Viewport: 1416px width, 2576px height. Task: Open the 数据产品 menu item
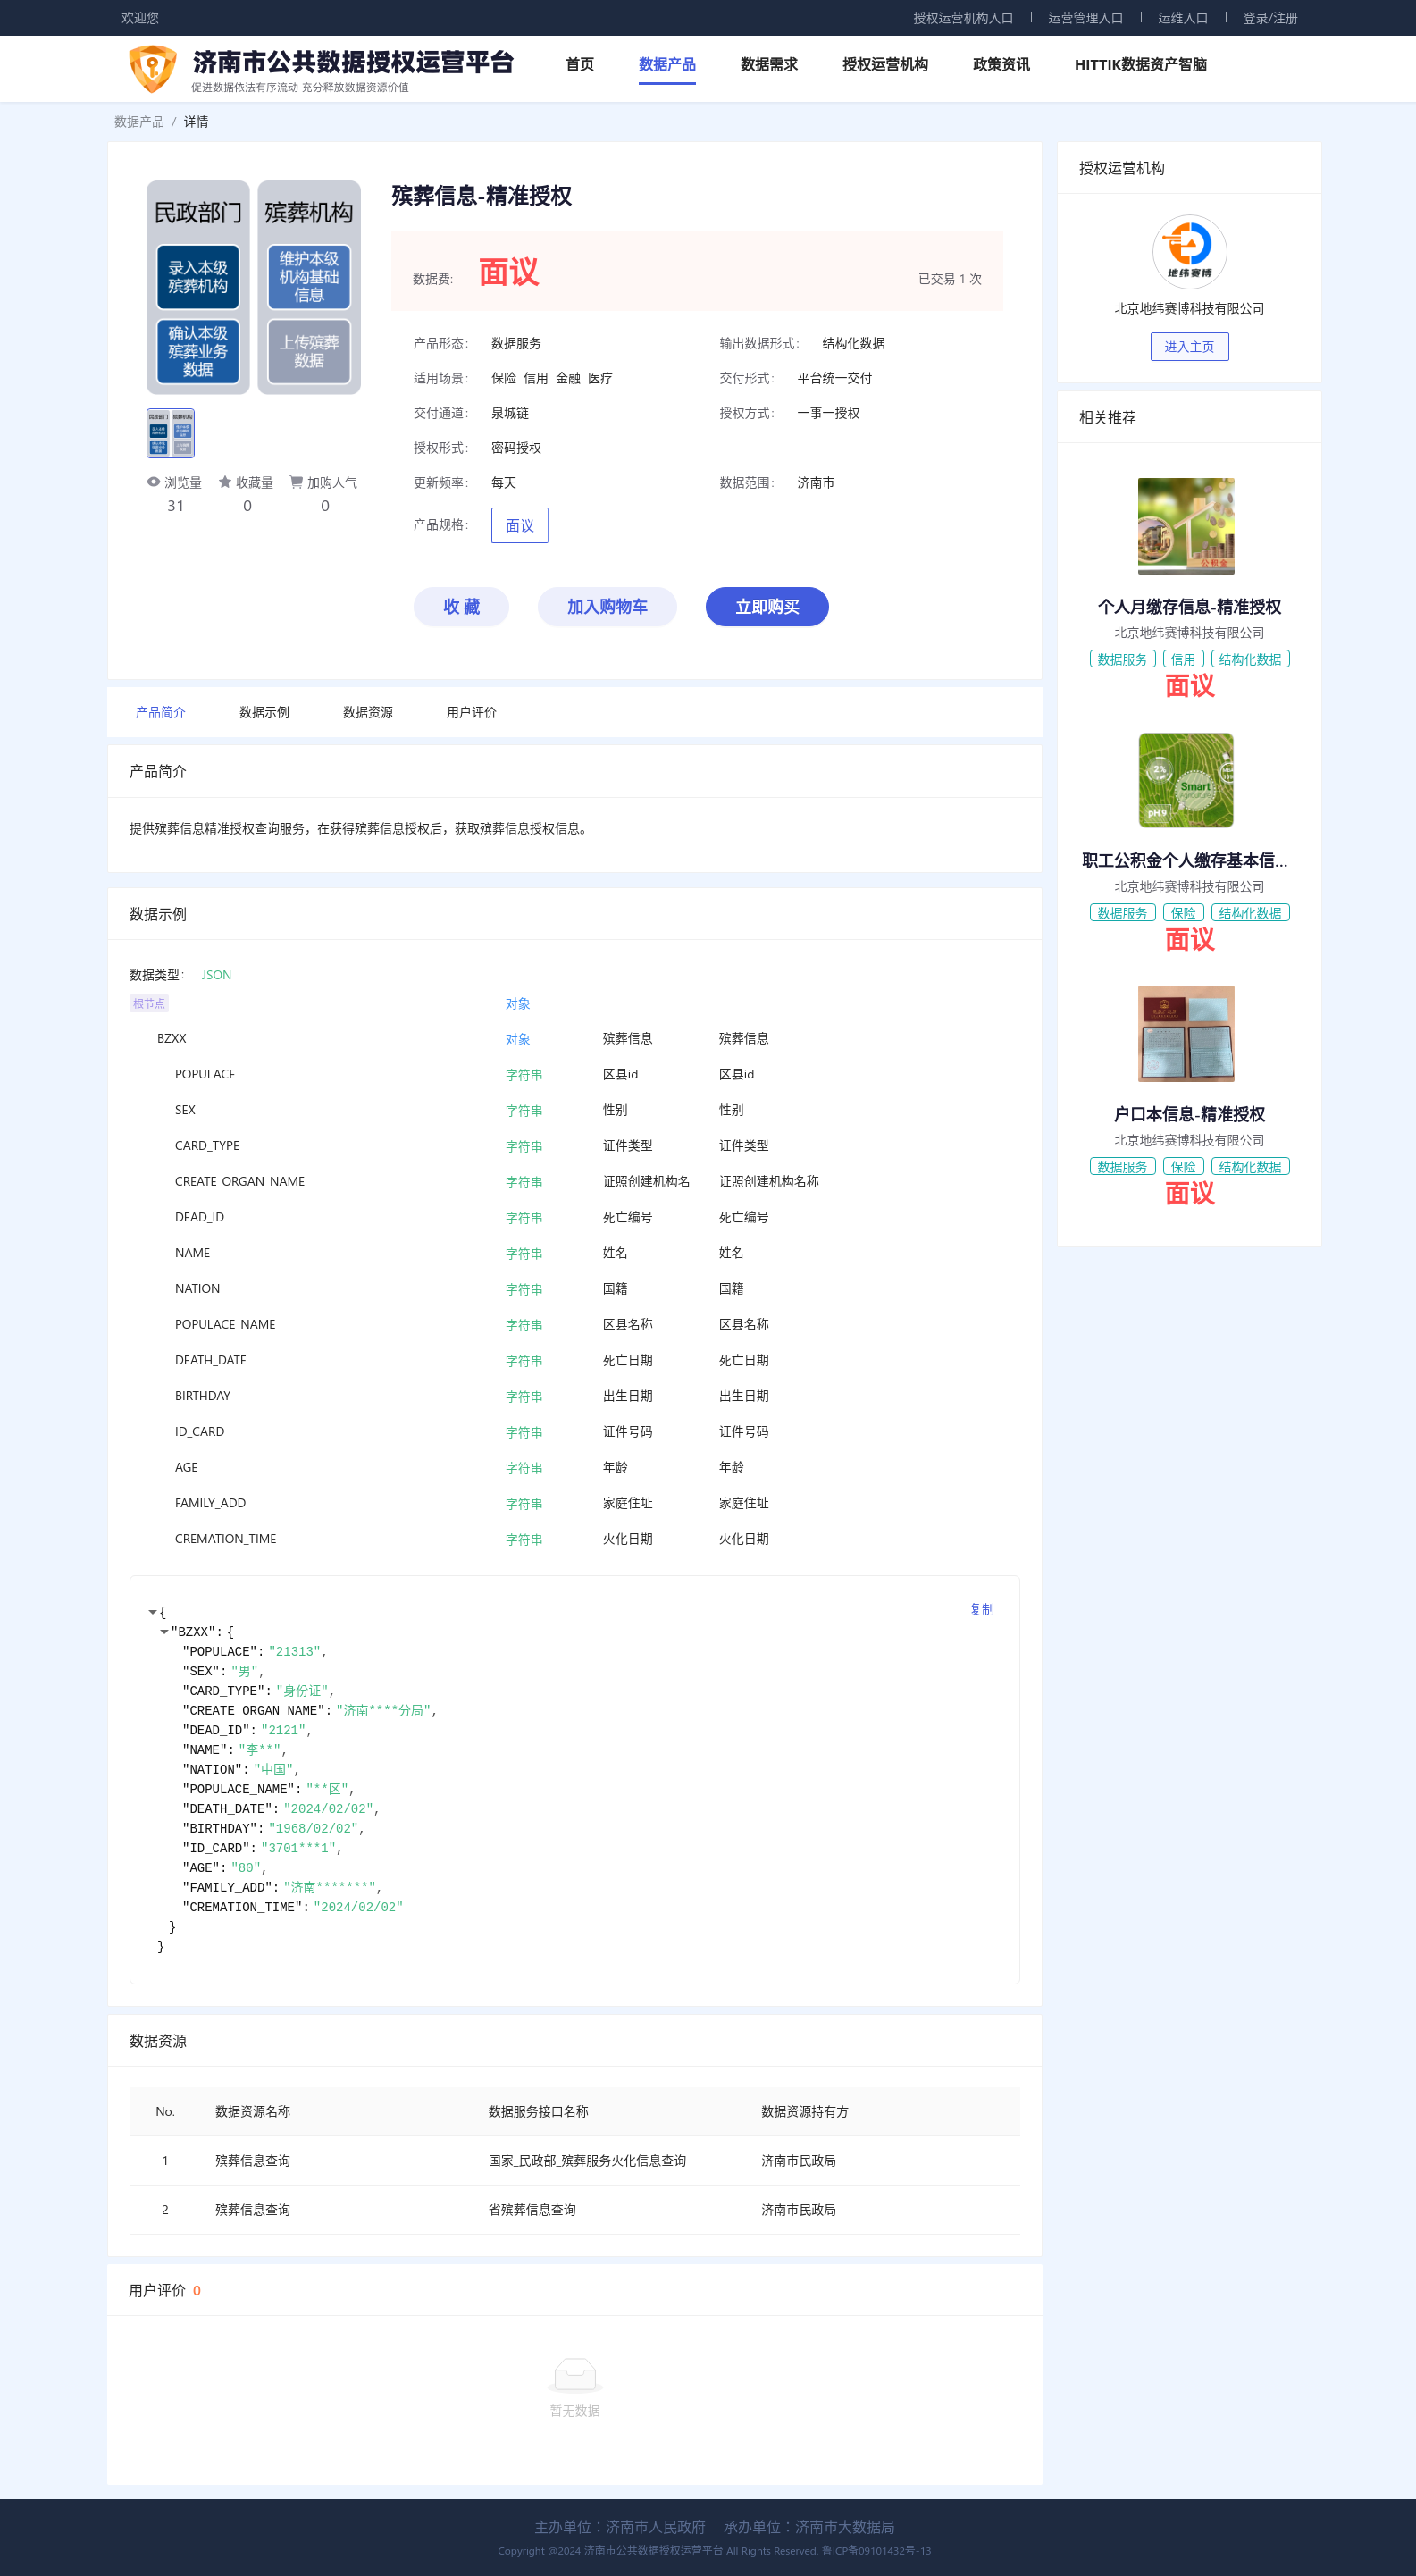[667, 64]
